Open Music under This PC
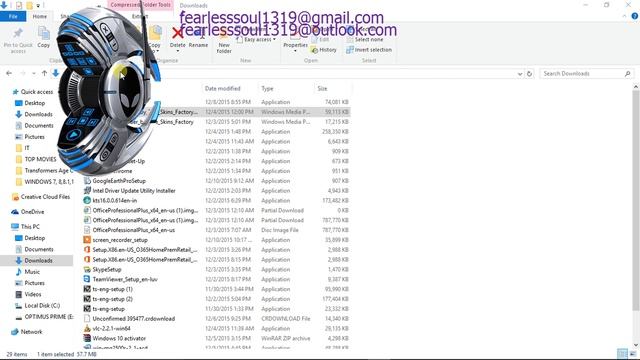 28,272
